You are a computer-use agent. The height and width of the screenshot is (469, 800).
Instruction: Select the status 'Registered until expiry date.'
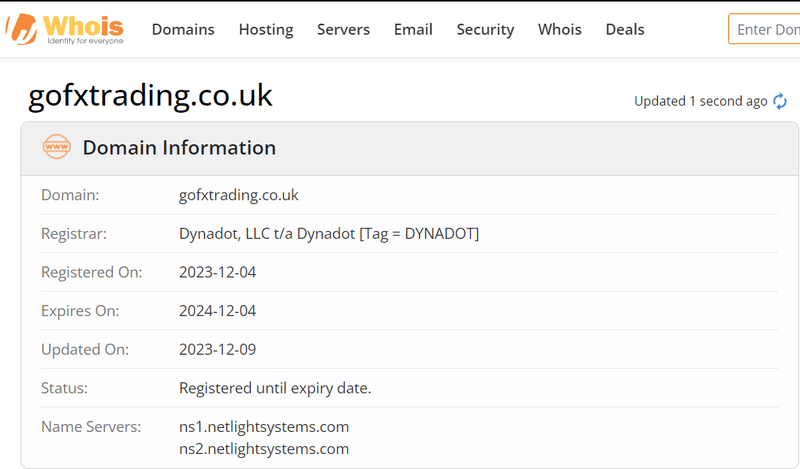tap(275, 388)
